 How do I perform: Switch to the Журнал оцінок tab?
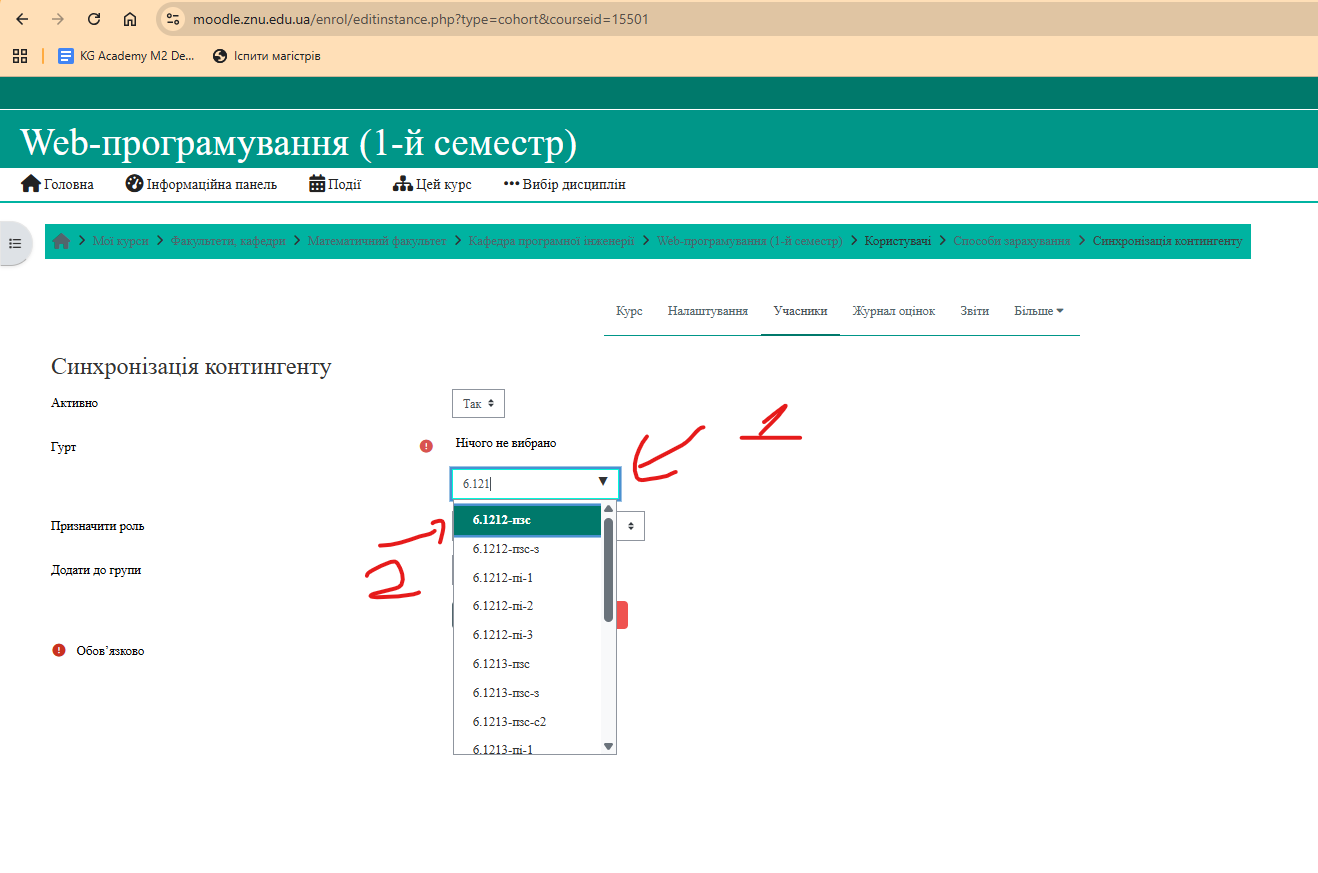click(893, 311)
